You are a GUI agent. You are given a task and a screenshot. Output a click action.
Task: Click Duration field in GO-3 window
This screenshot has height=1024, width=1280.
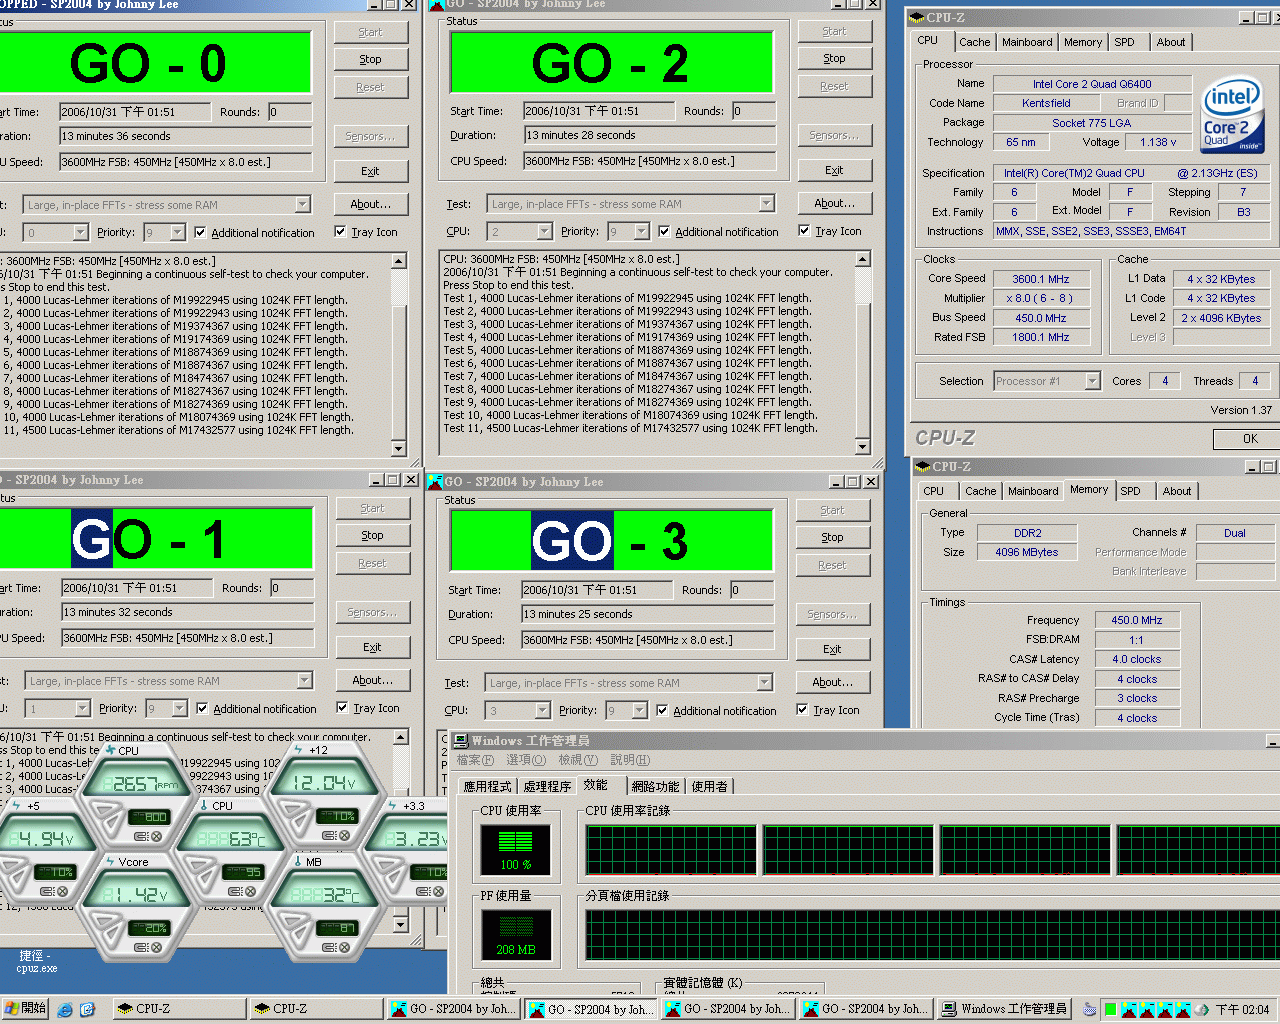[x=648, y=614]
